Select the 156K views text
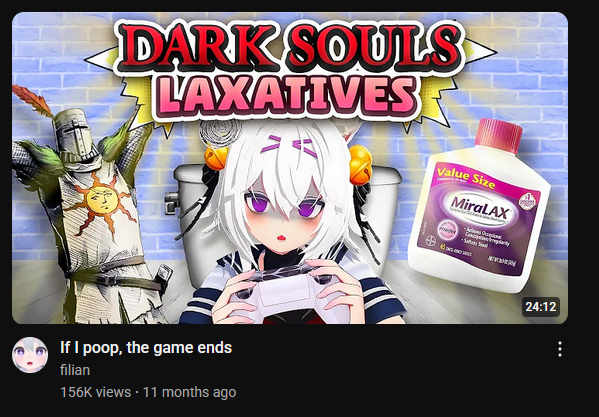The image size is (599, 417). point(96,392)
